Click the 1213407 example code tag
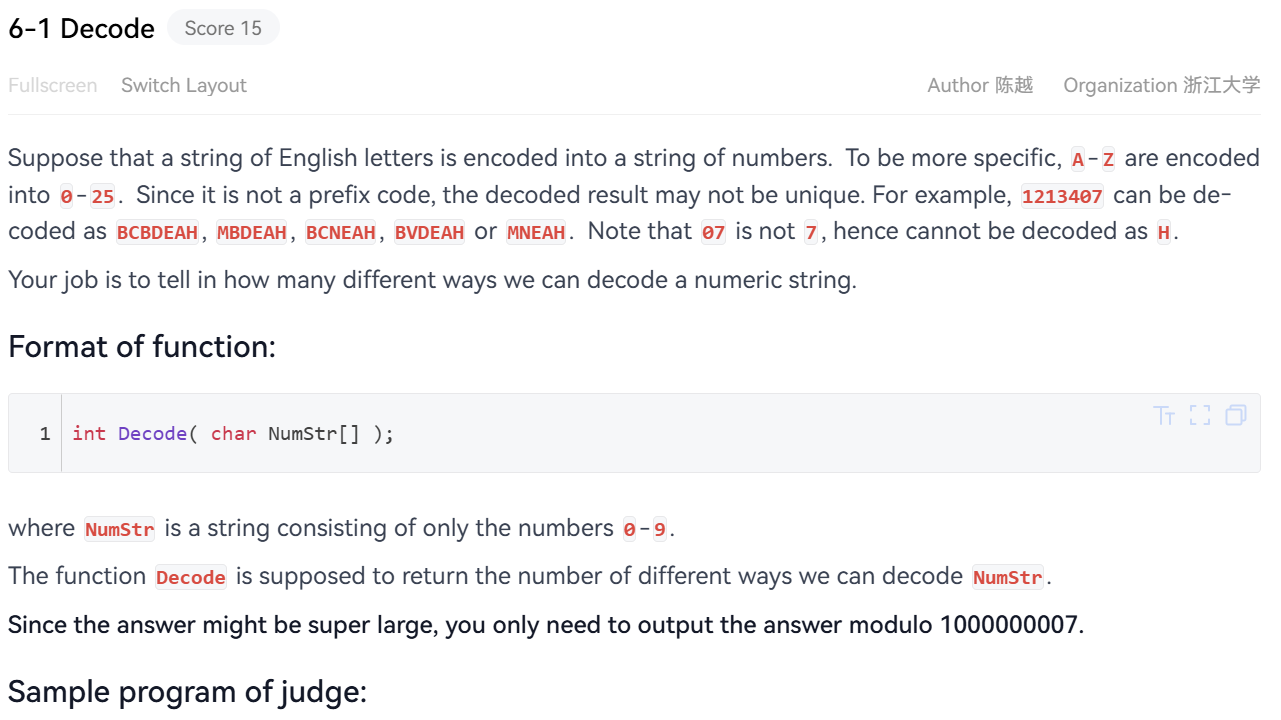This screenshot has height=720, width=1281. pyautogui.click(x=1062, y=196)
